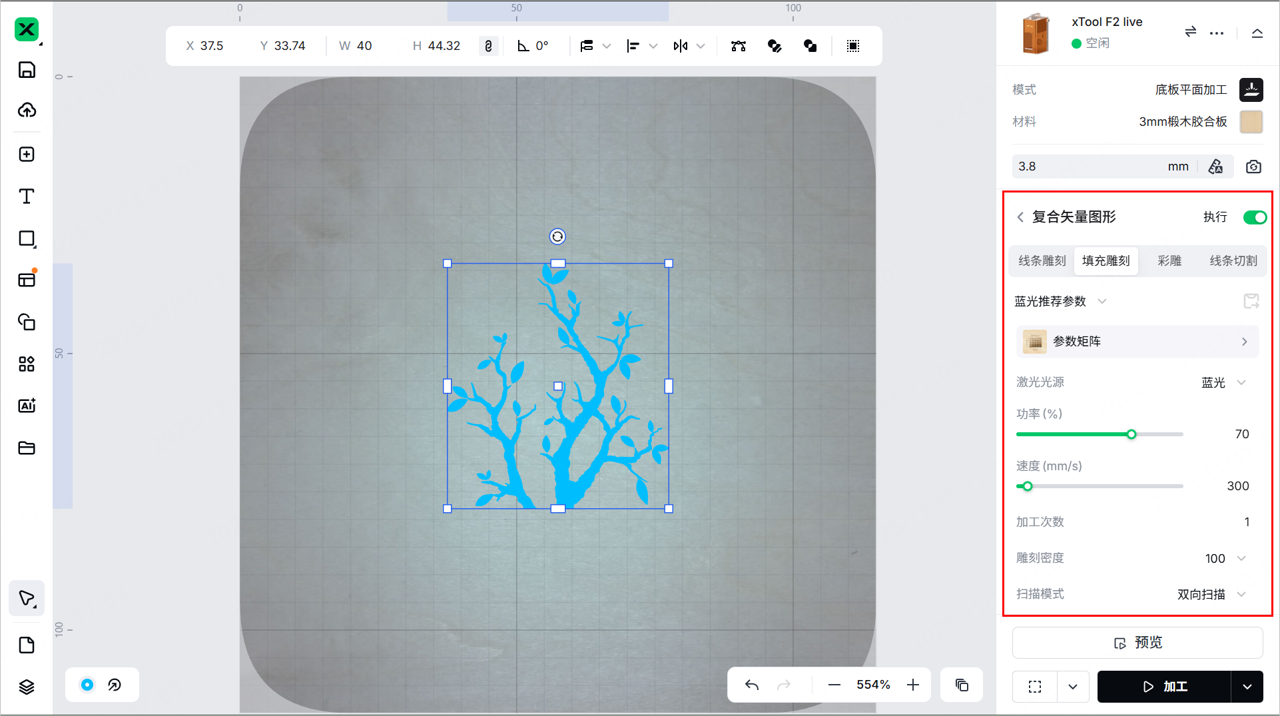1280x716 pixels.
Task: Click the 预览 preview button
Action: [x=1138, y=643]
